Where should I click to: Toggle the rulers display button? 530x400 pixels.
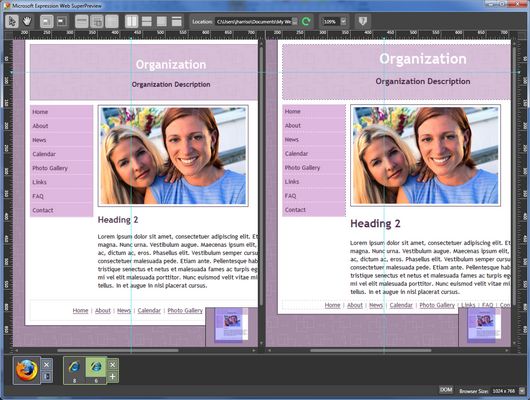click(x=81, y=22)
